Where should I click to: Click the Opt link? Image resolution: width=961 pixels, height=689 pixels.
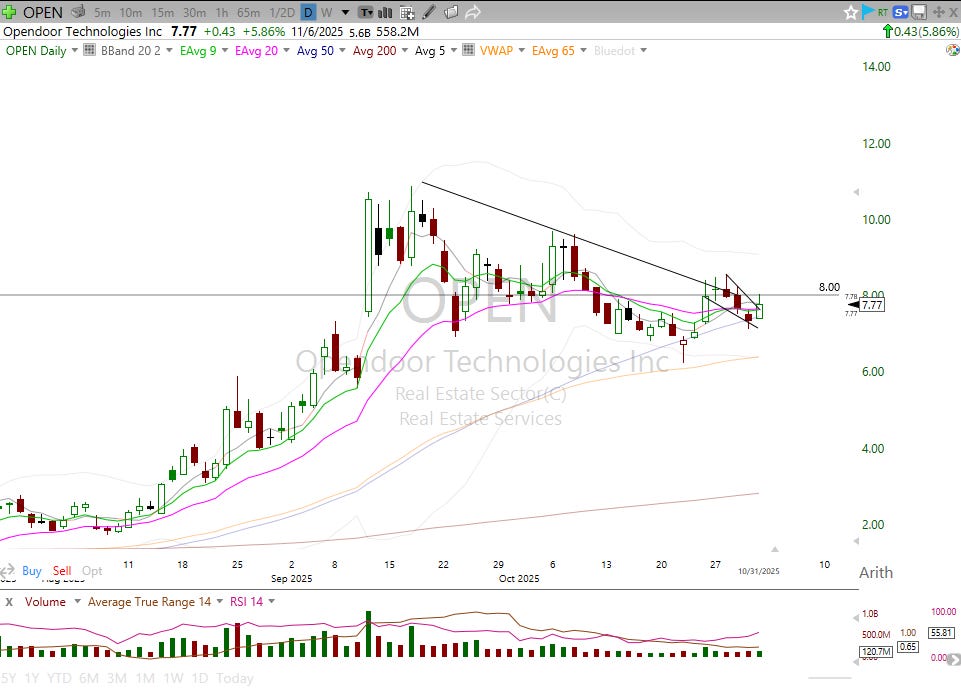(x=92, y=571)
